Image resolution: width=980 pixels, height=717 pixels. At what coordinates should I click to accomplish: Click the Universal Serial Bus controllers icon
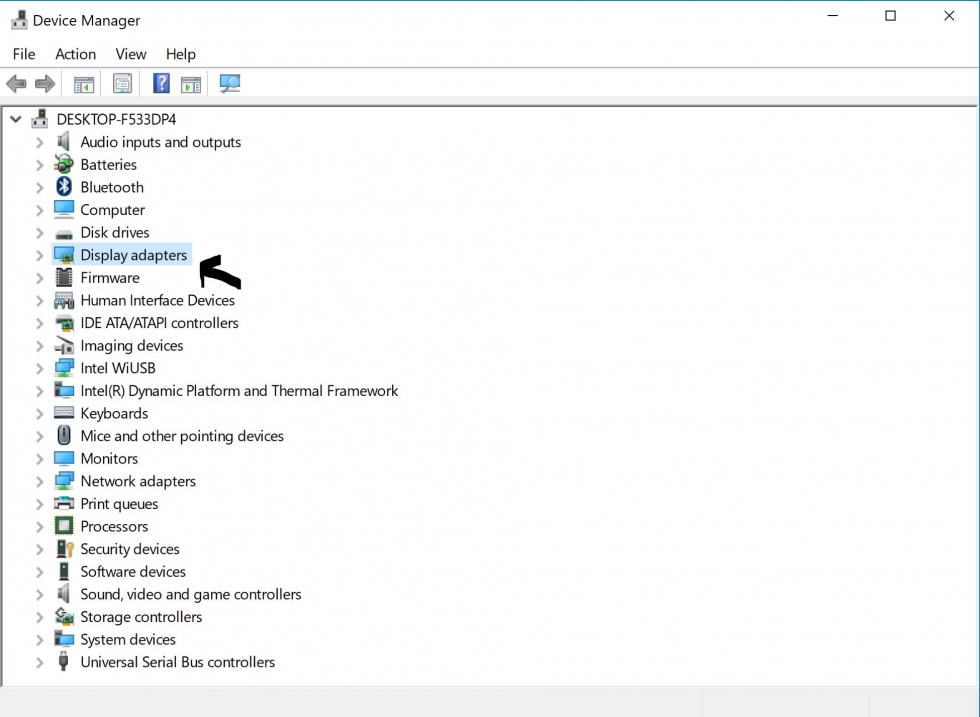coord(63,661)
